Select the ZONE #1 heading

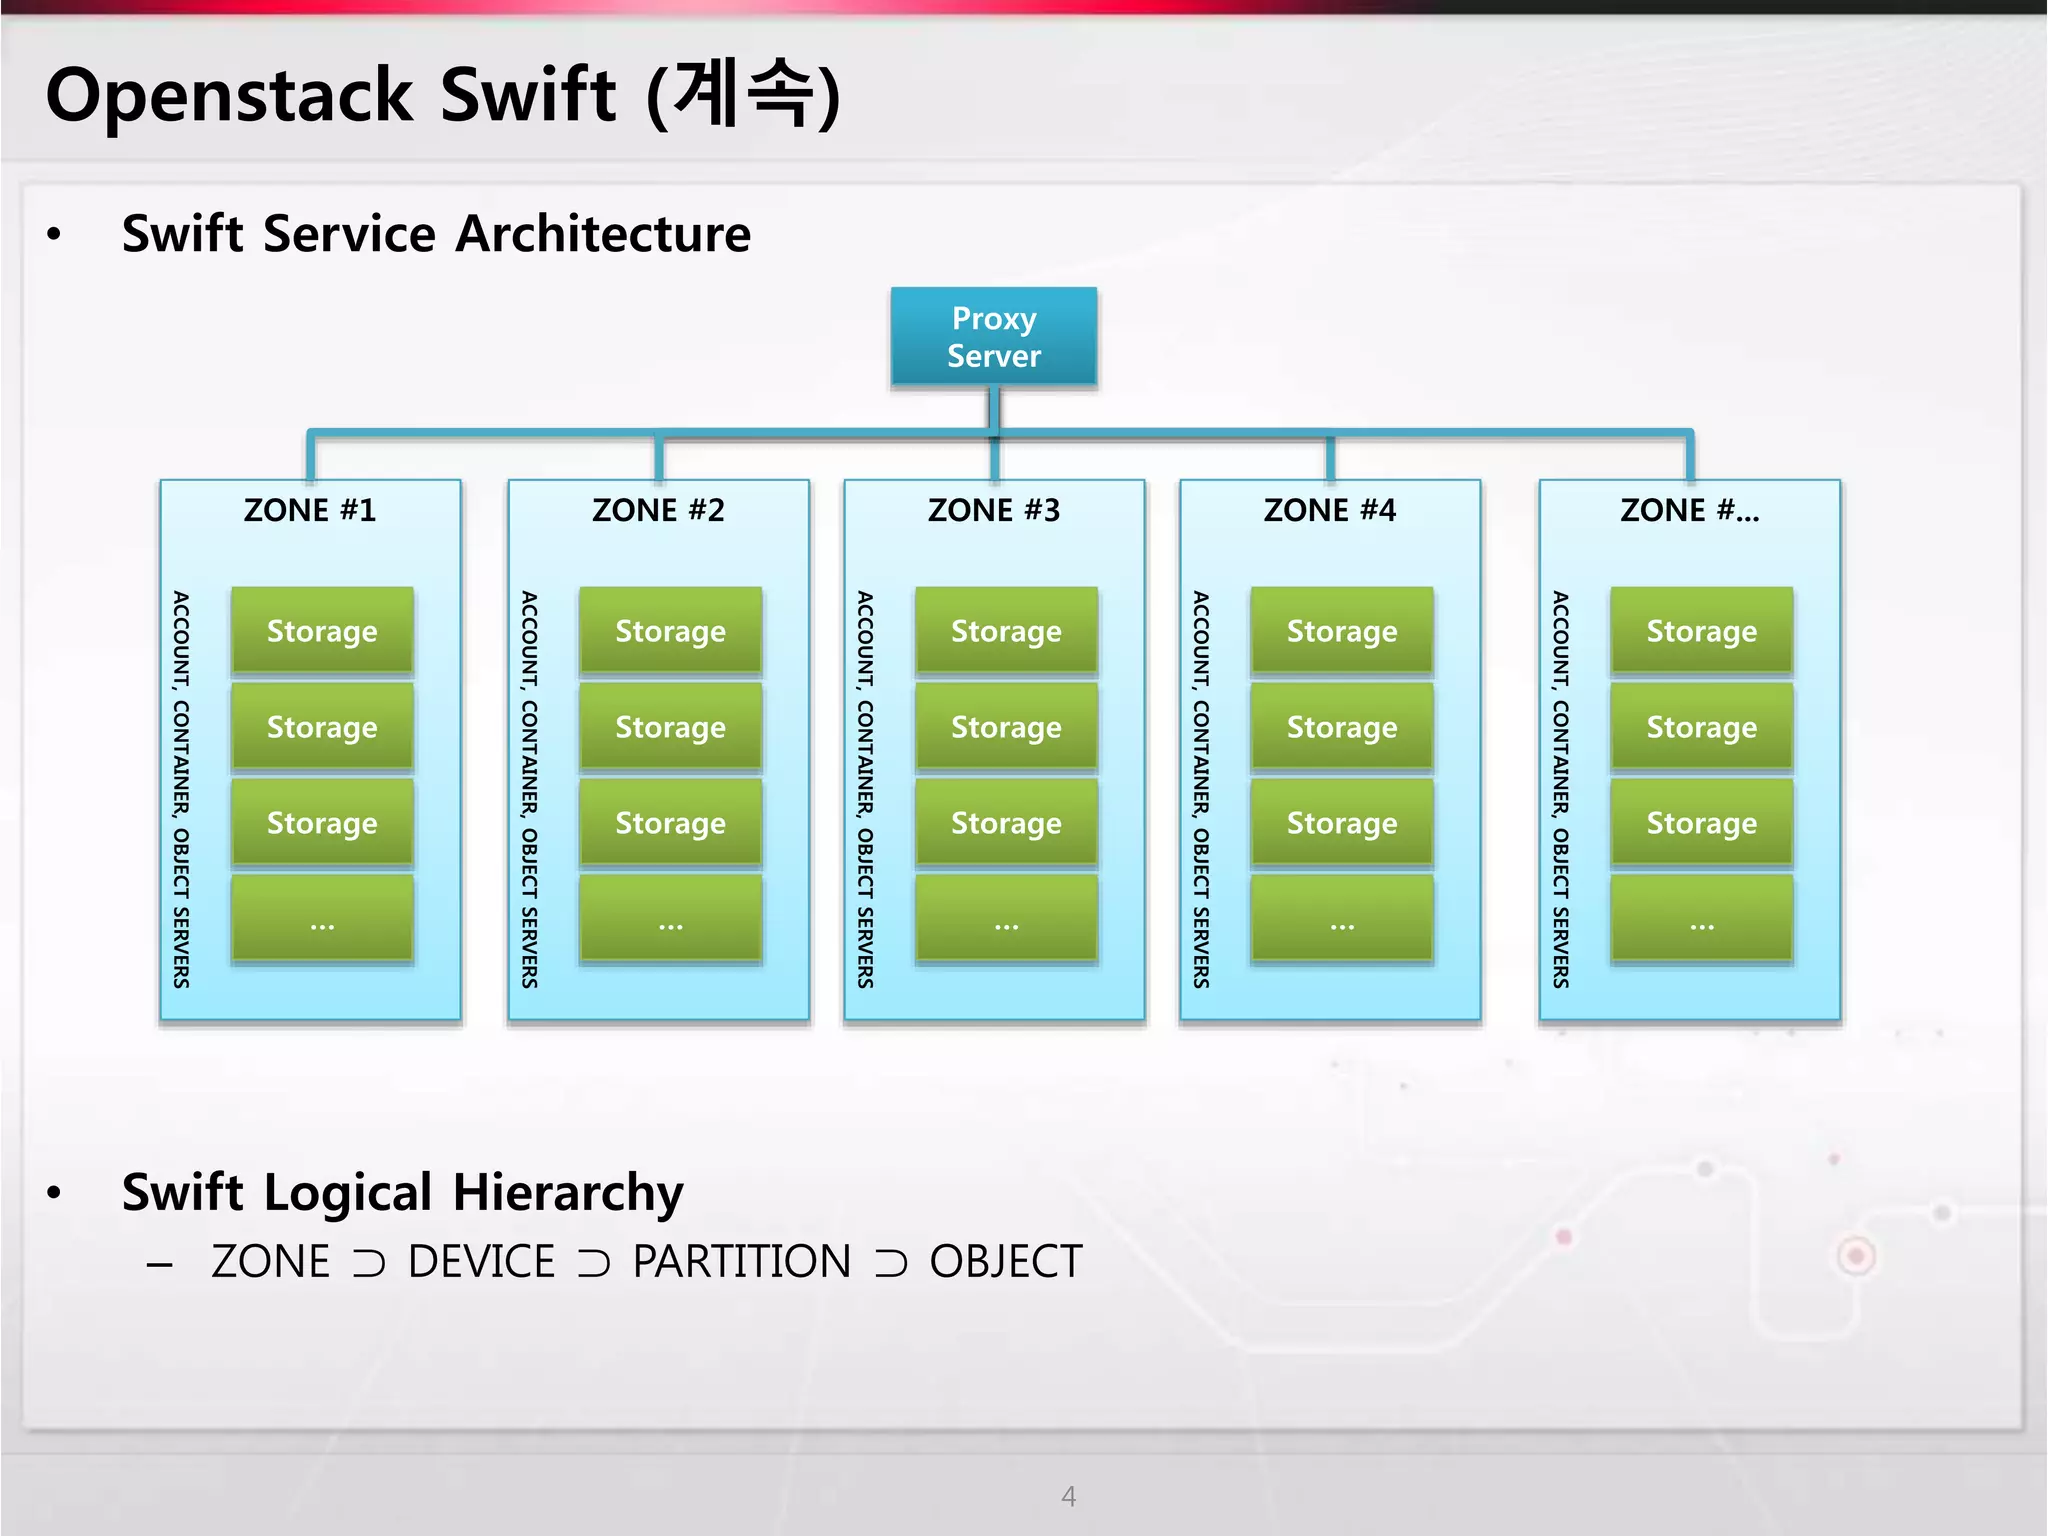310,510
